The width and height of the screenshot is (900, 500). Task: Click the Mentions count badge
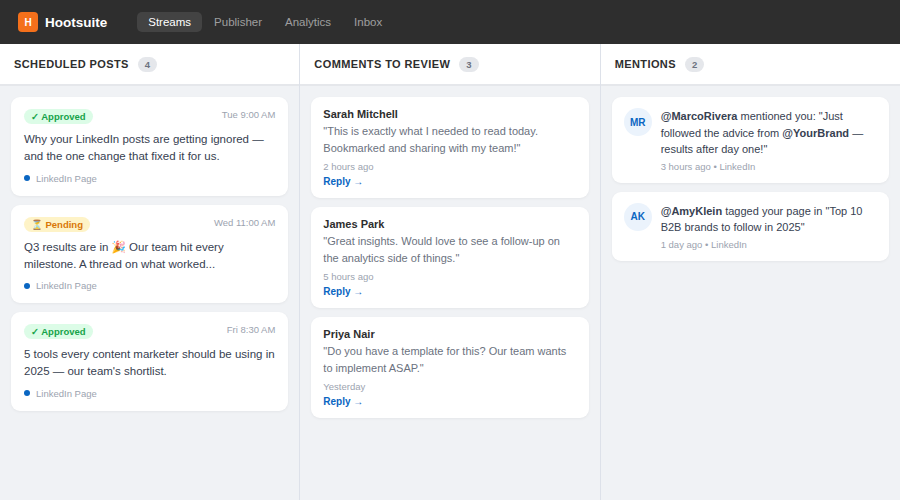[694, 64]
